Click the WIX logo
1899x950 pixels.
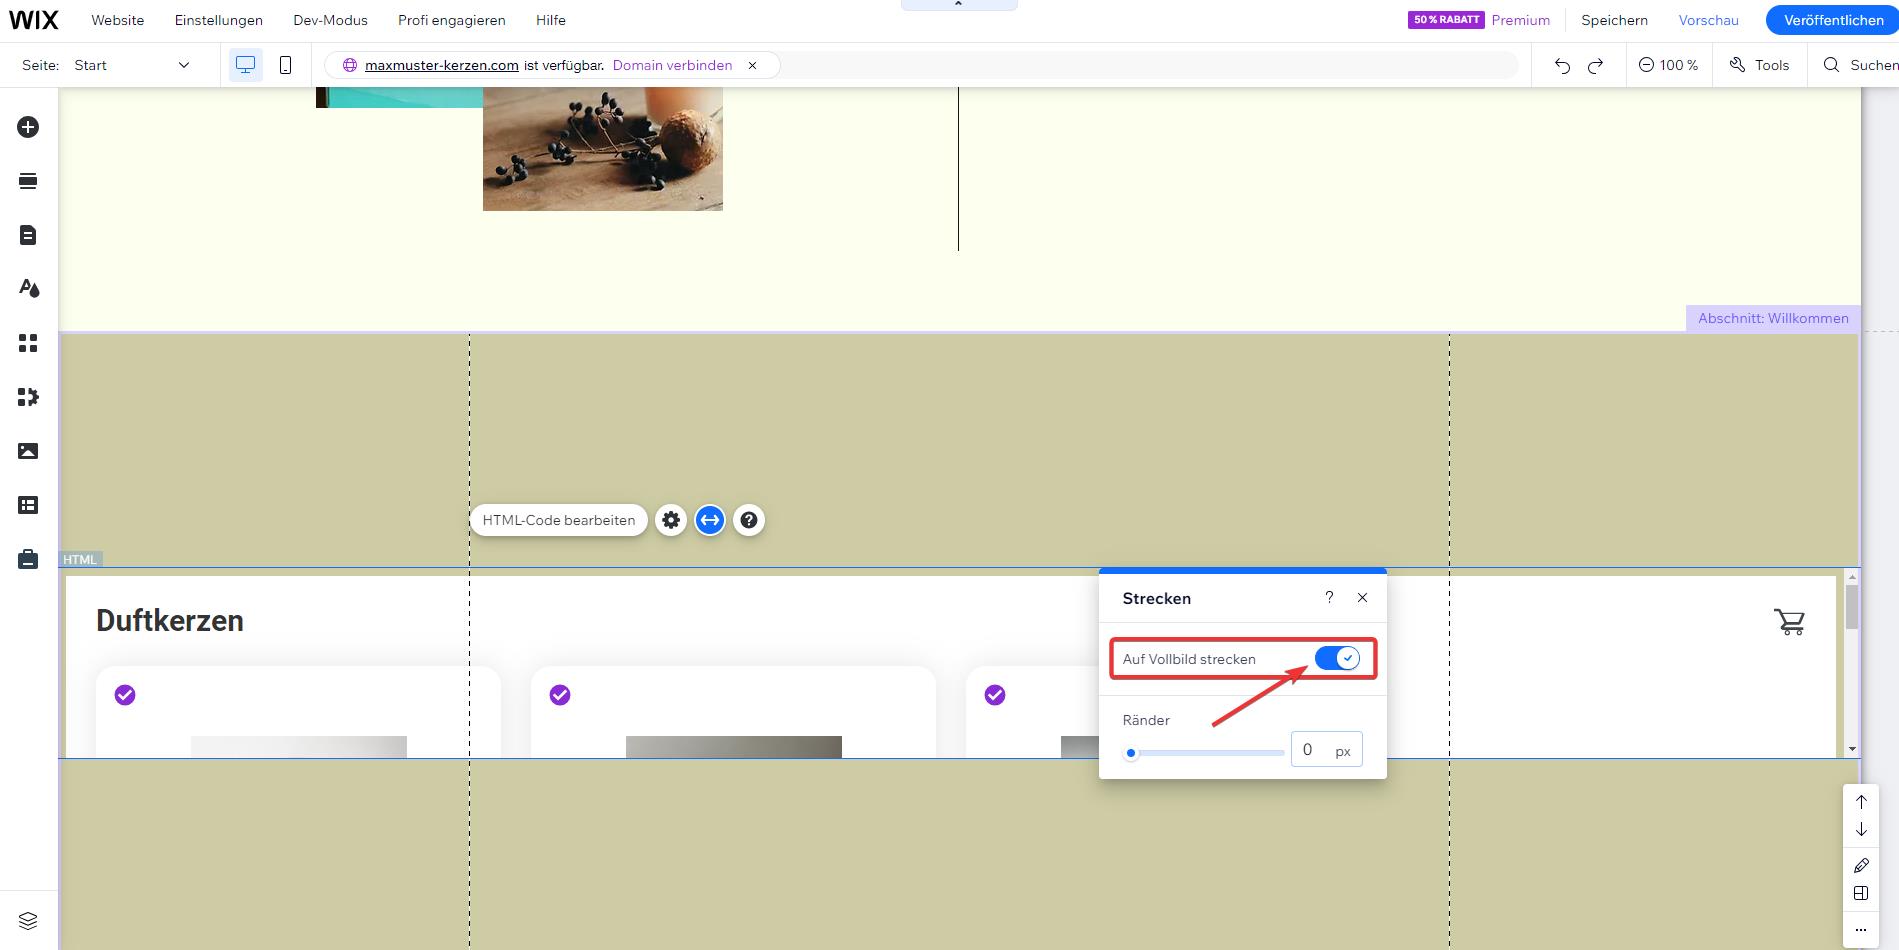[x=34, y=20]
